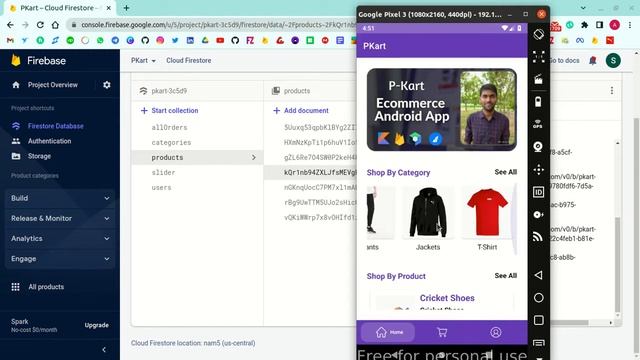Screen dimensions: 640x360
Task: Open the emulator GPS location tool
Action: [x=538, y=124]
